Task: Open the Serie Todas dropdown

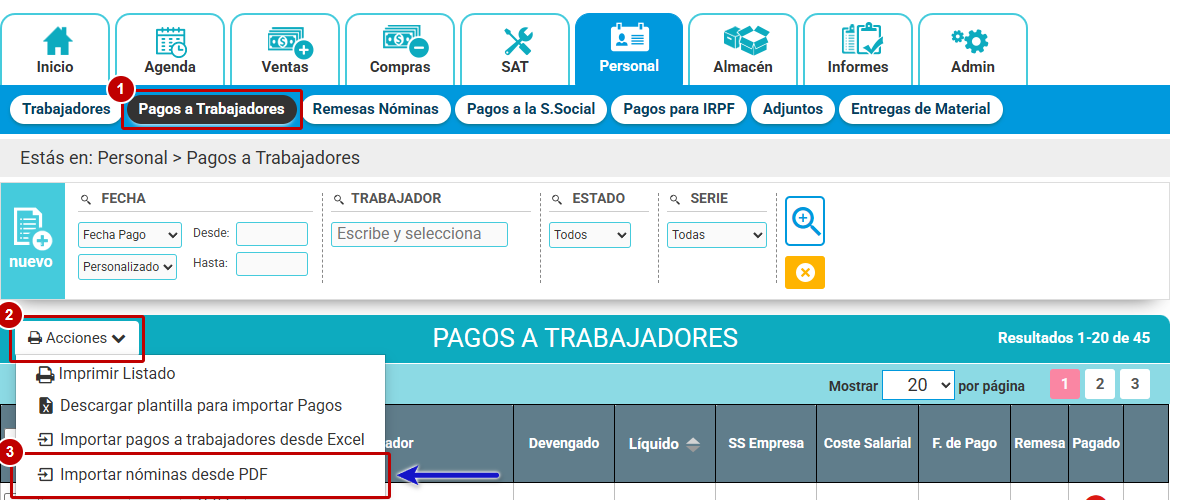Action: tap(716, 234)
